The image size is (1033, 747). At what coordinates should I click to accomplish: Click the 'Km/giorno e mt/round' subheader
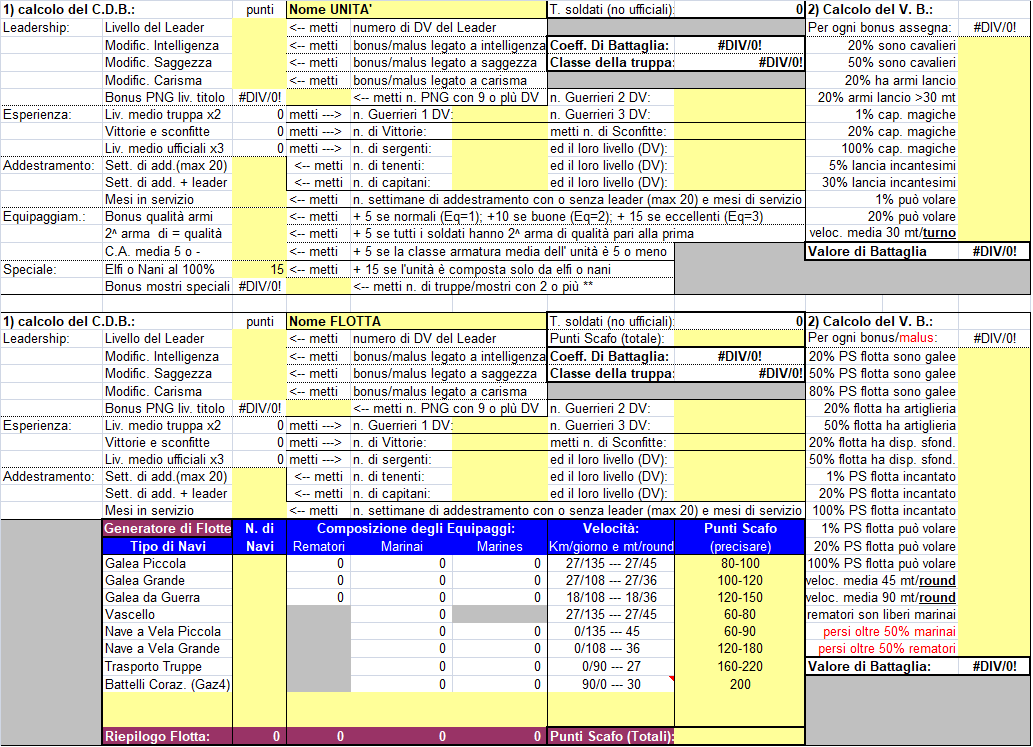tap(611, 546)
